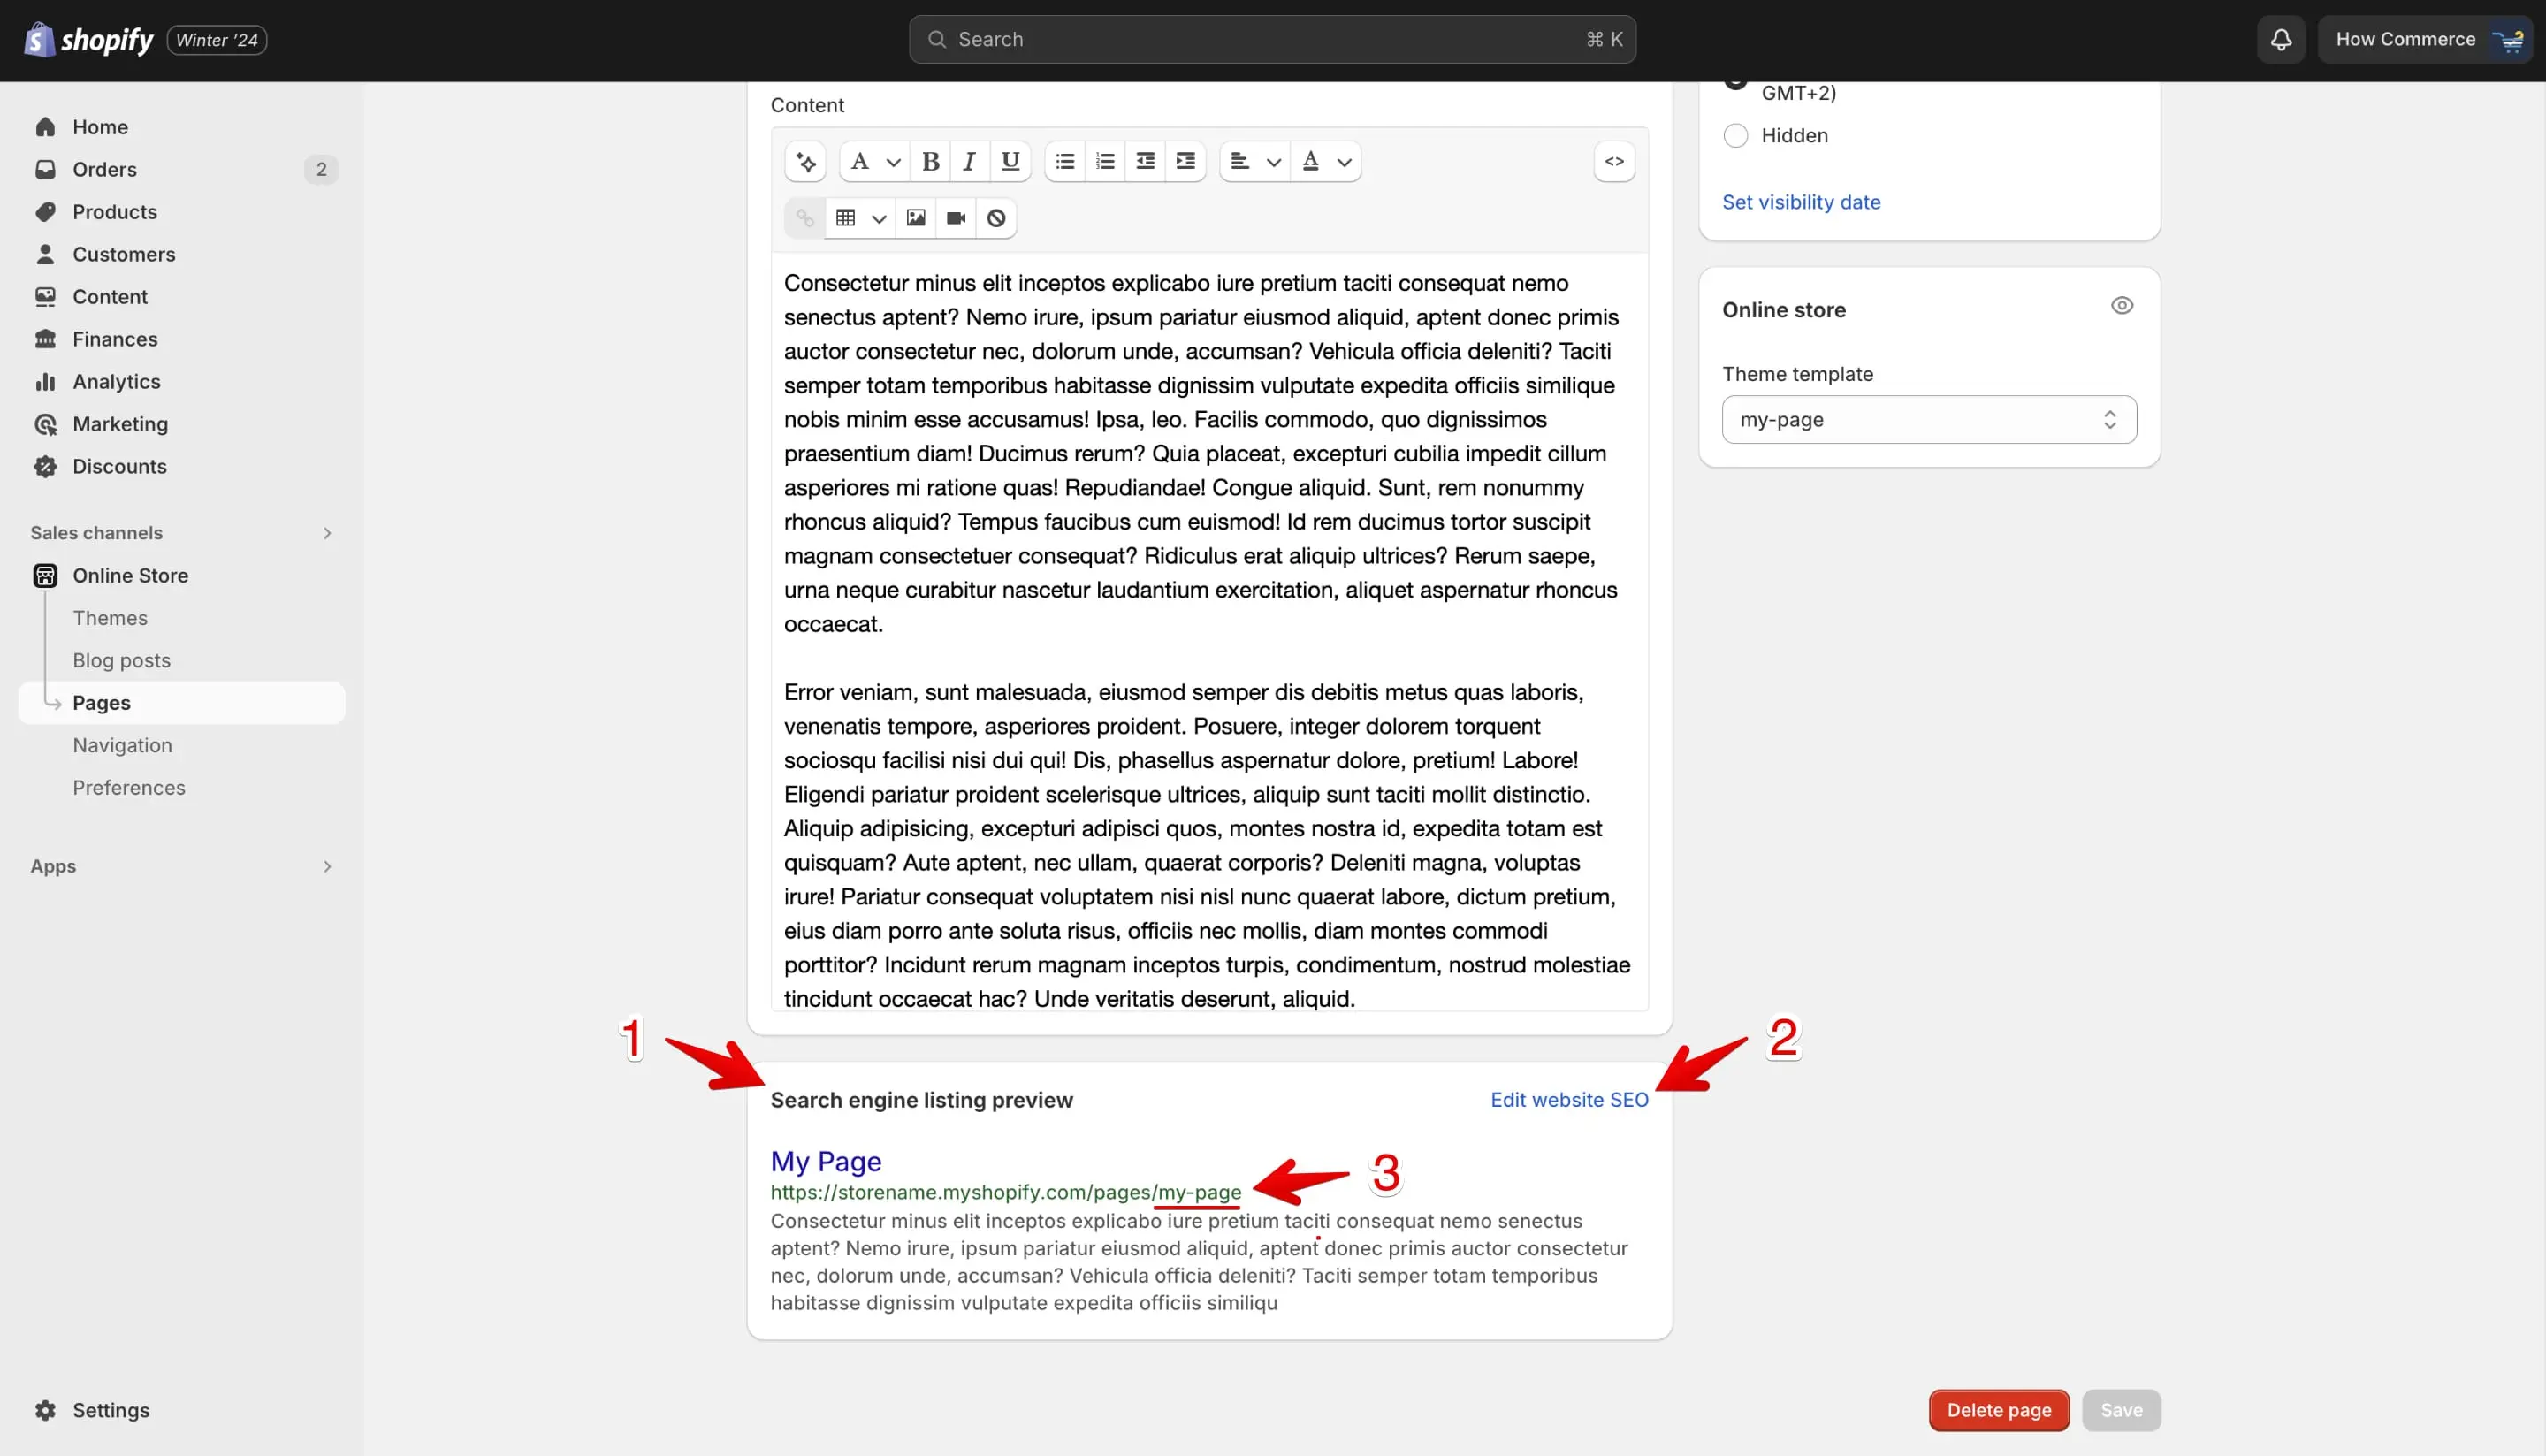Click the Marketing target icon
This screenshot has height=1456, width=2546.
pyautogui.click(x=45, y=424)
